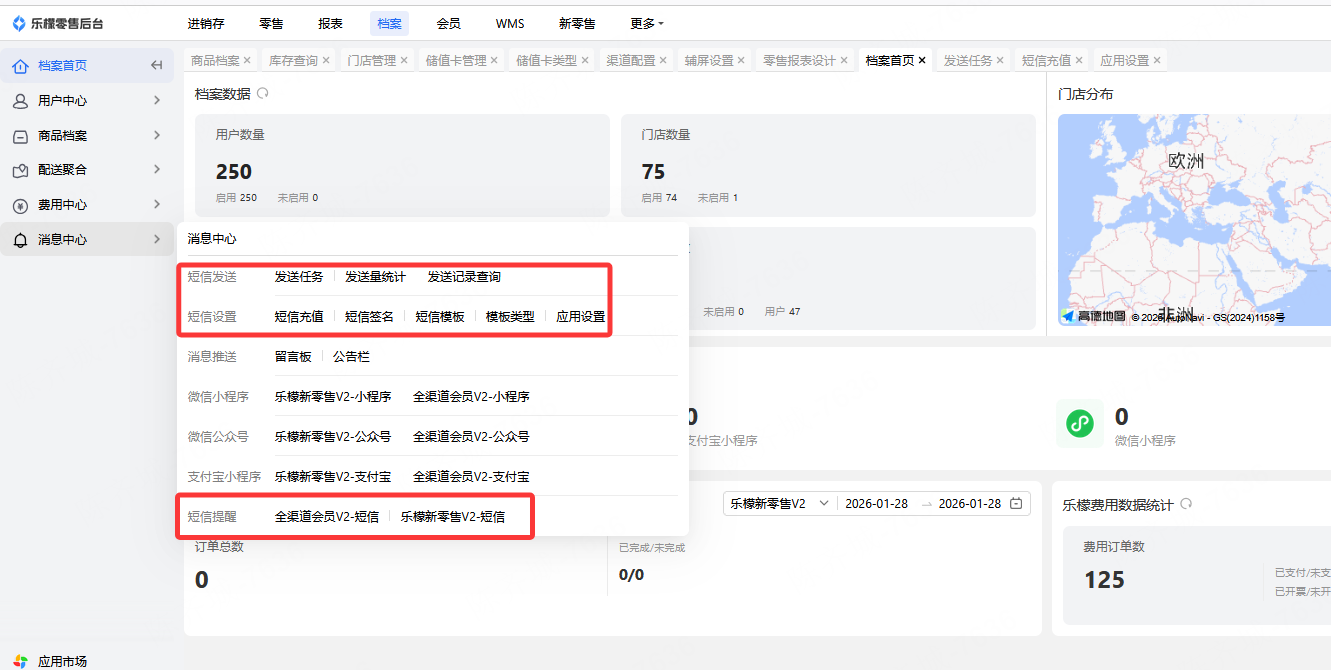Open the 报表 top menu
The image size is (1331, 670).
coord(330,23)
